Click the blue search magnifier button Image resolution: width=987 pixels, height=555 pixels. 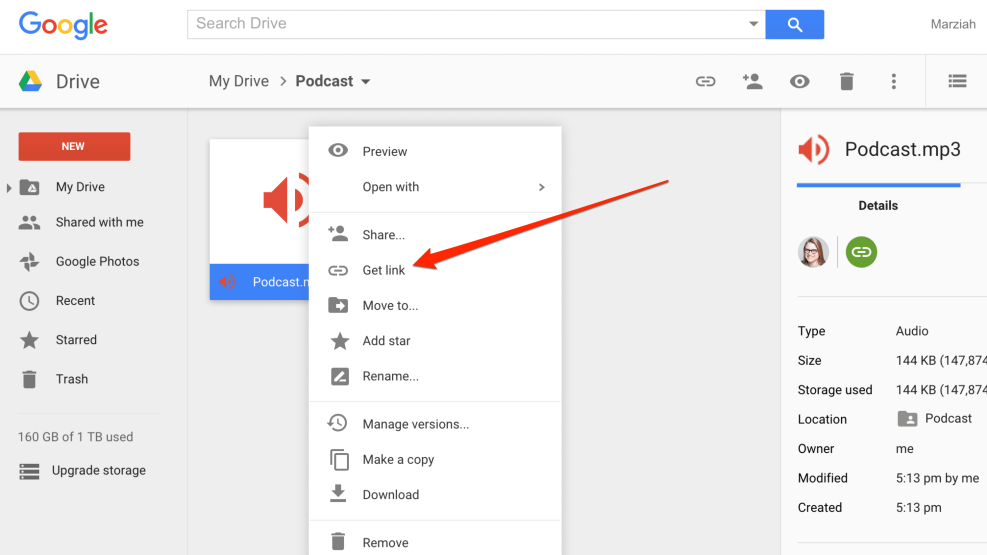(795, 25)
